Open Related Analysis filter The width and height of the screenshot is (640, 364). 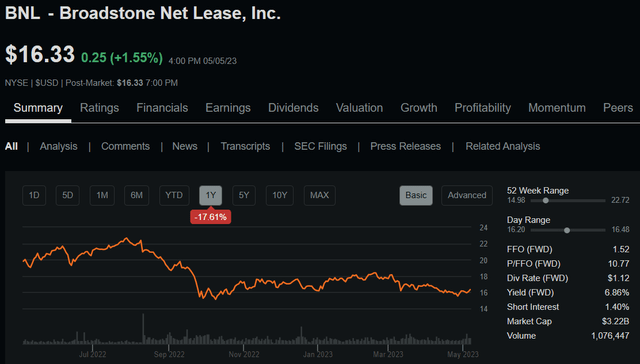(502, 146)
